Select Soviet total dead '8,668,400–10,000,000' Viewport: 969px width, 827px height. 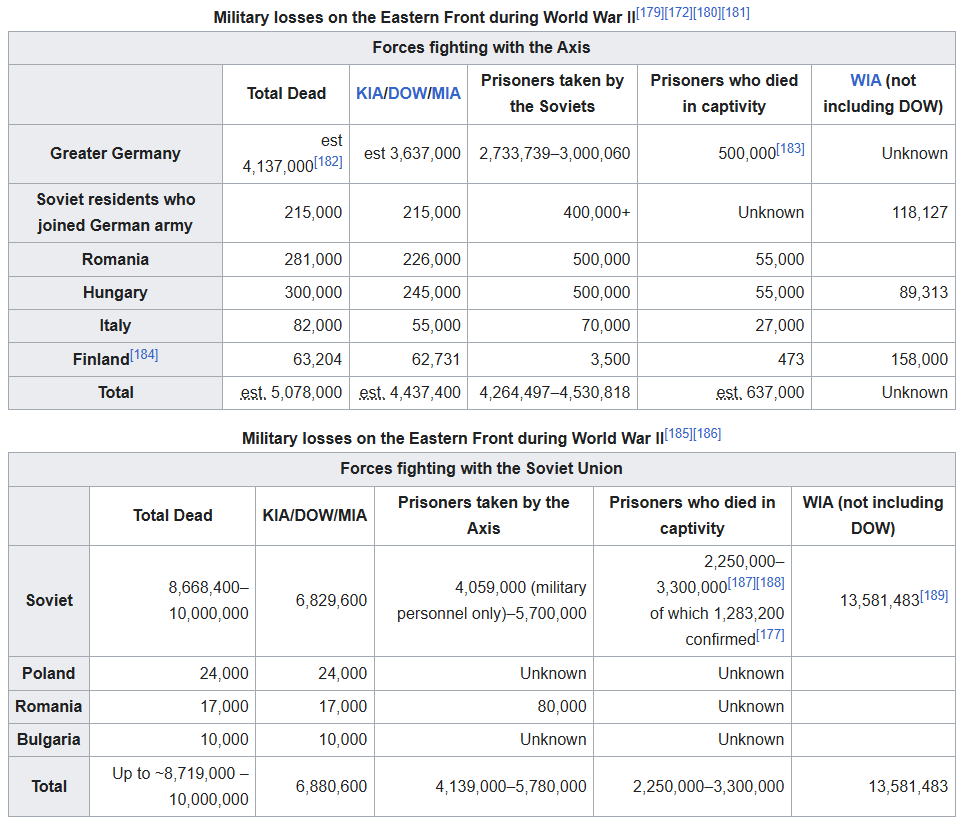pyautogui.click(x=208, y=601)
